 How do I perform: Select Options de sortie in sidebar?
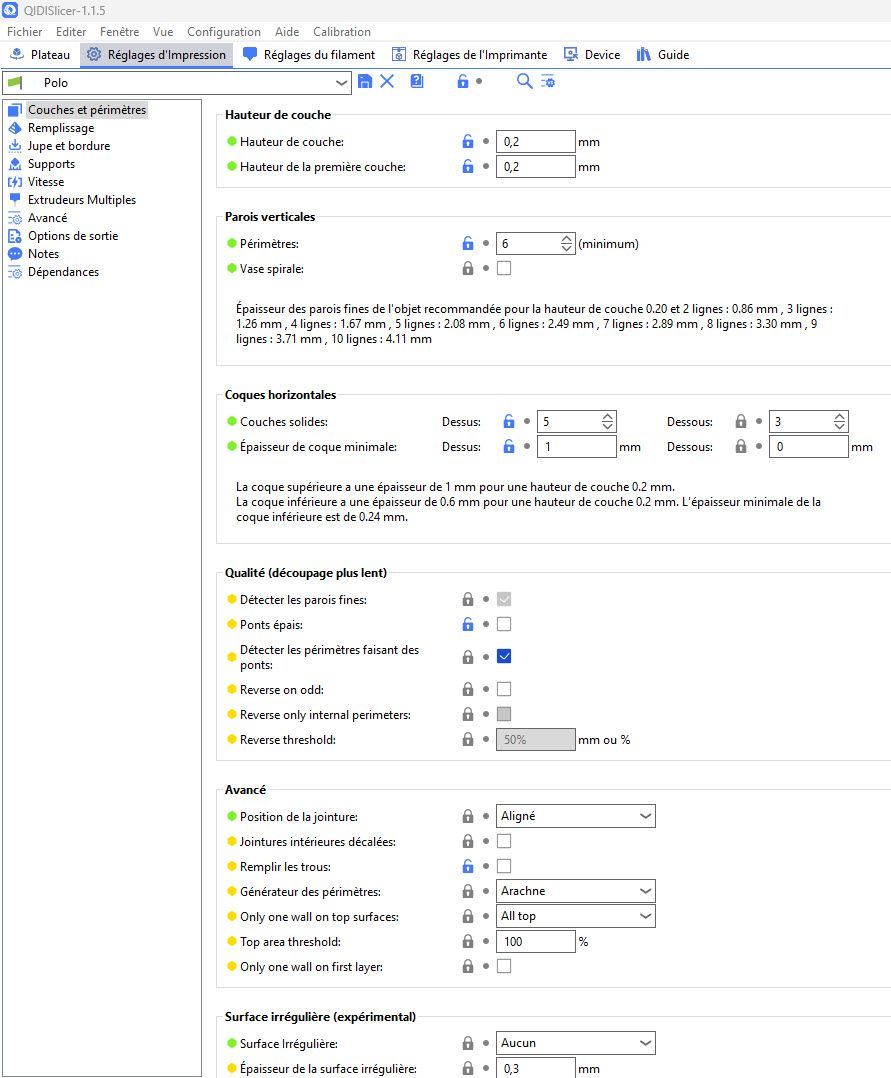click(73, 236)
